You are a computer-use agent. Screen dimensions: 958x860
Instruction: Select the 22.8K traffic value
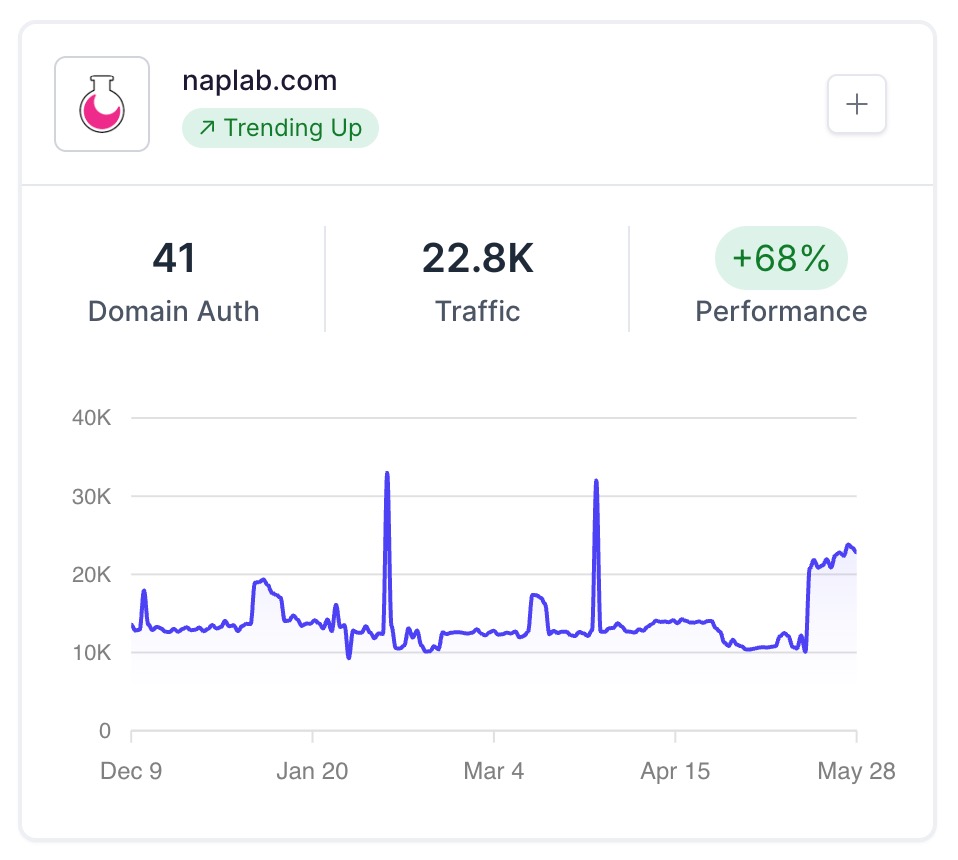tap(477, 258)
